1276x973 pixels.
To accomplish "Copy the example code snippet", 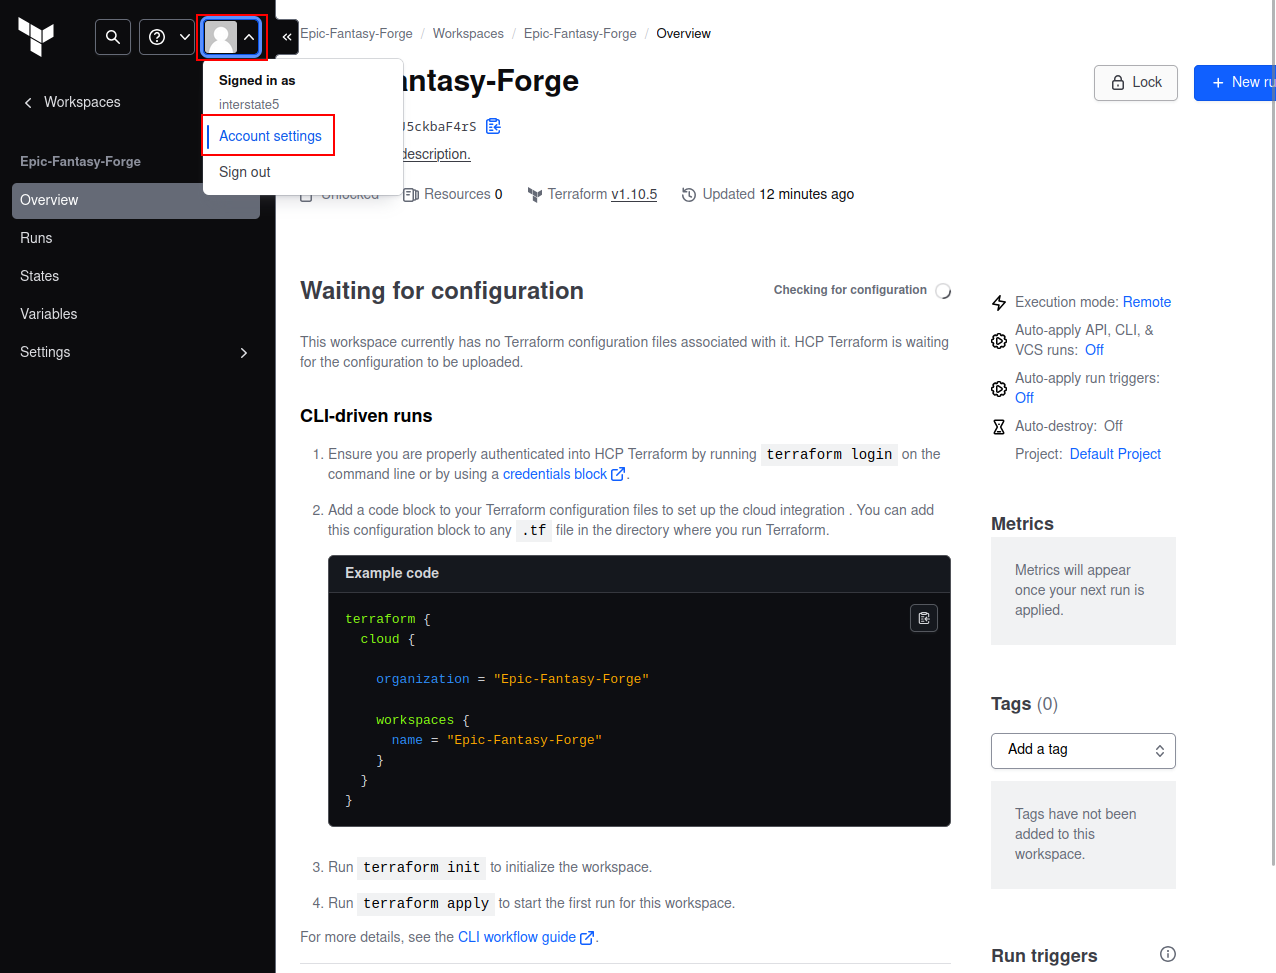I will pyautogui.click(x=924, y=618).
